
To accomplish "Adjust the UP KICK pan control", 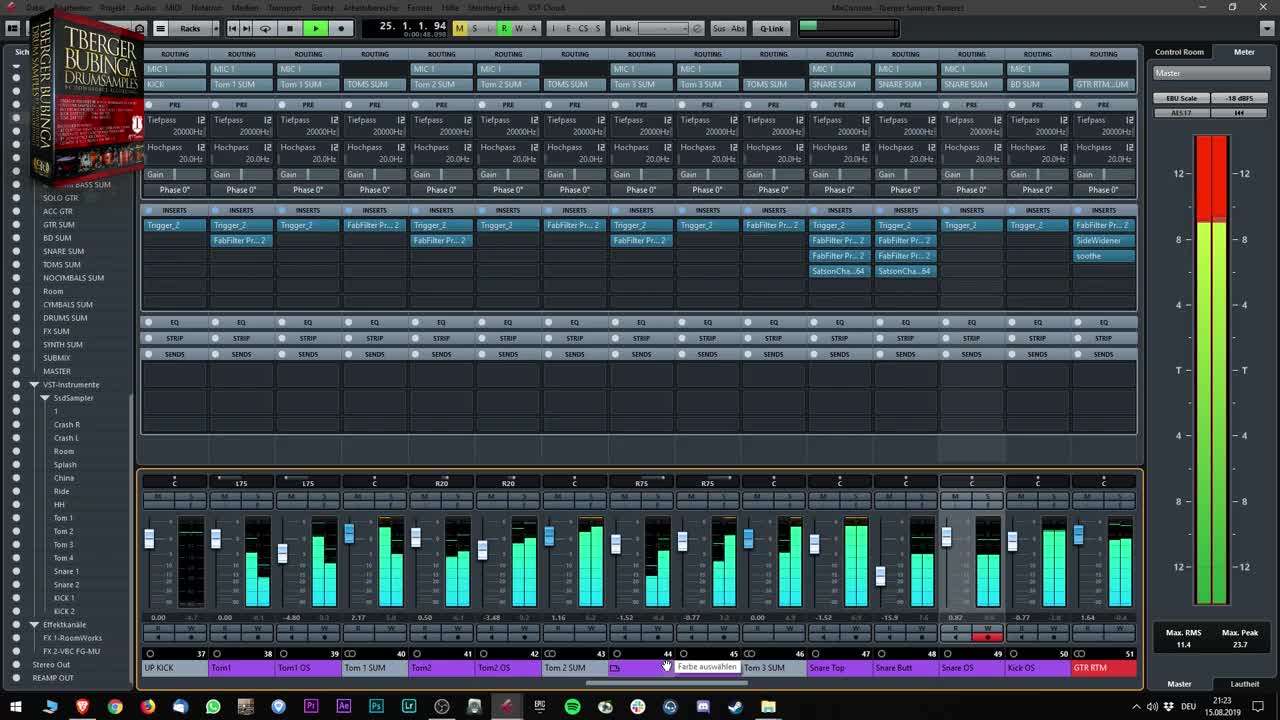I will click(174, 482).
